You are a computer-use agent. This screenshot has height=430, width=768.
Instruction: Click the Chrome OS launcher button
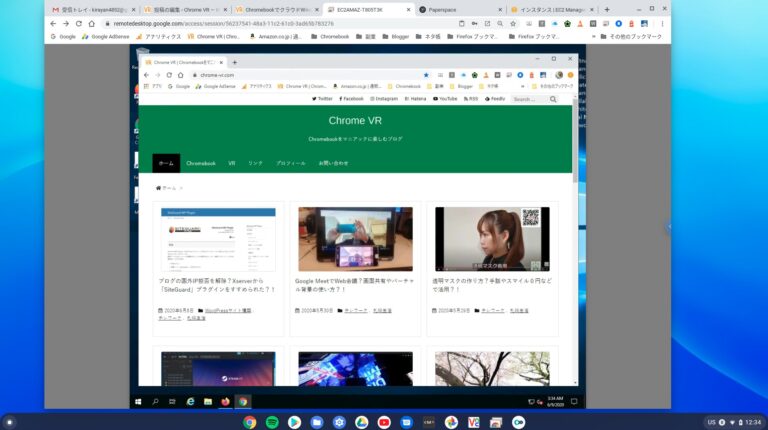click(x=9, y=422)
